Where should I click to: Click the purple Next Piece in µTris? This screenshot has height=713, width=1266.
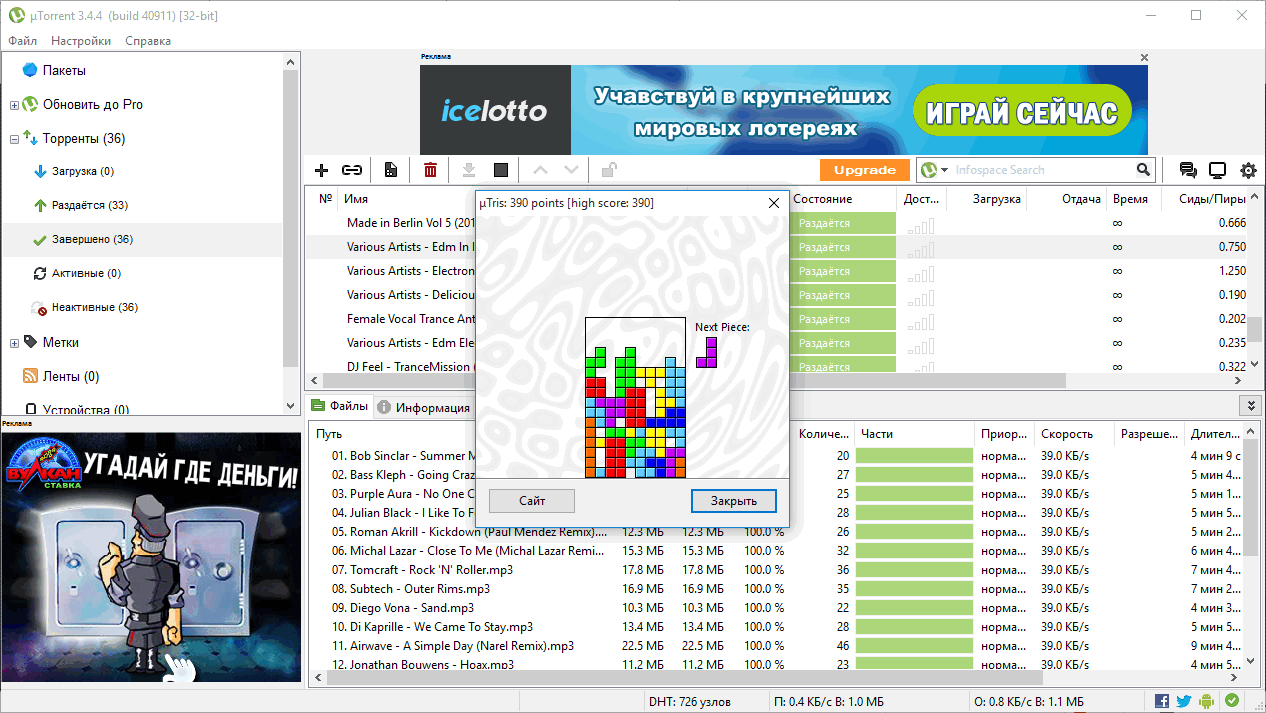point(707,352)
